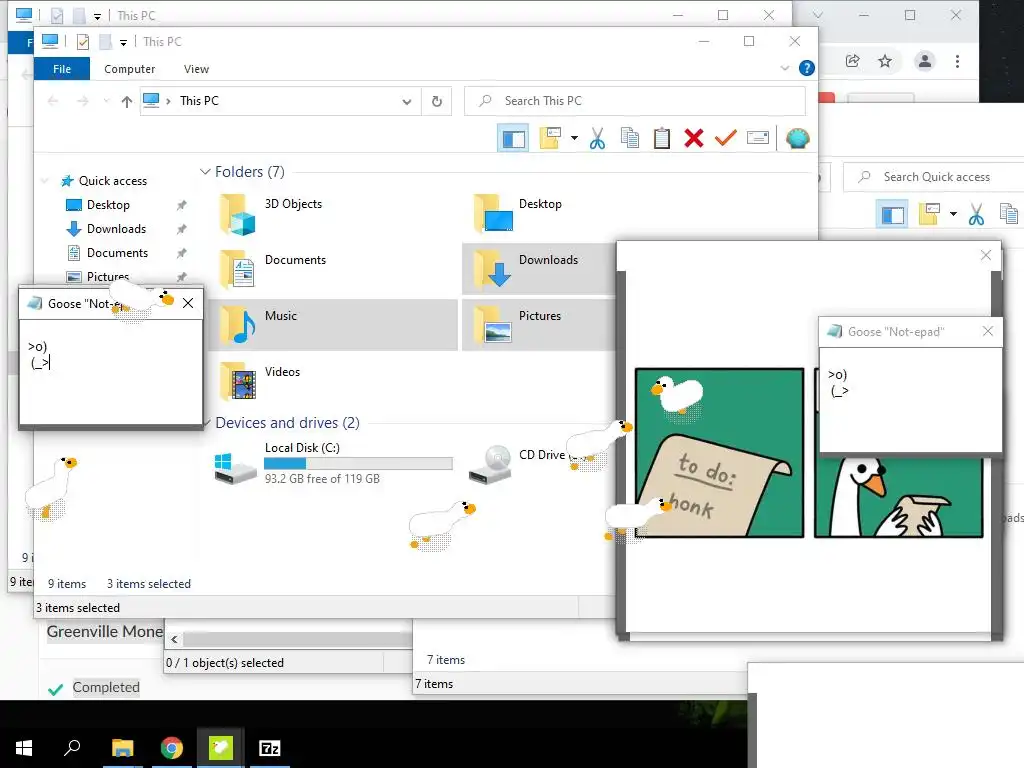
Task: Select Downloads in the navigation pane
Action: 116,229
